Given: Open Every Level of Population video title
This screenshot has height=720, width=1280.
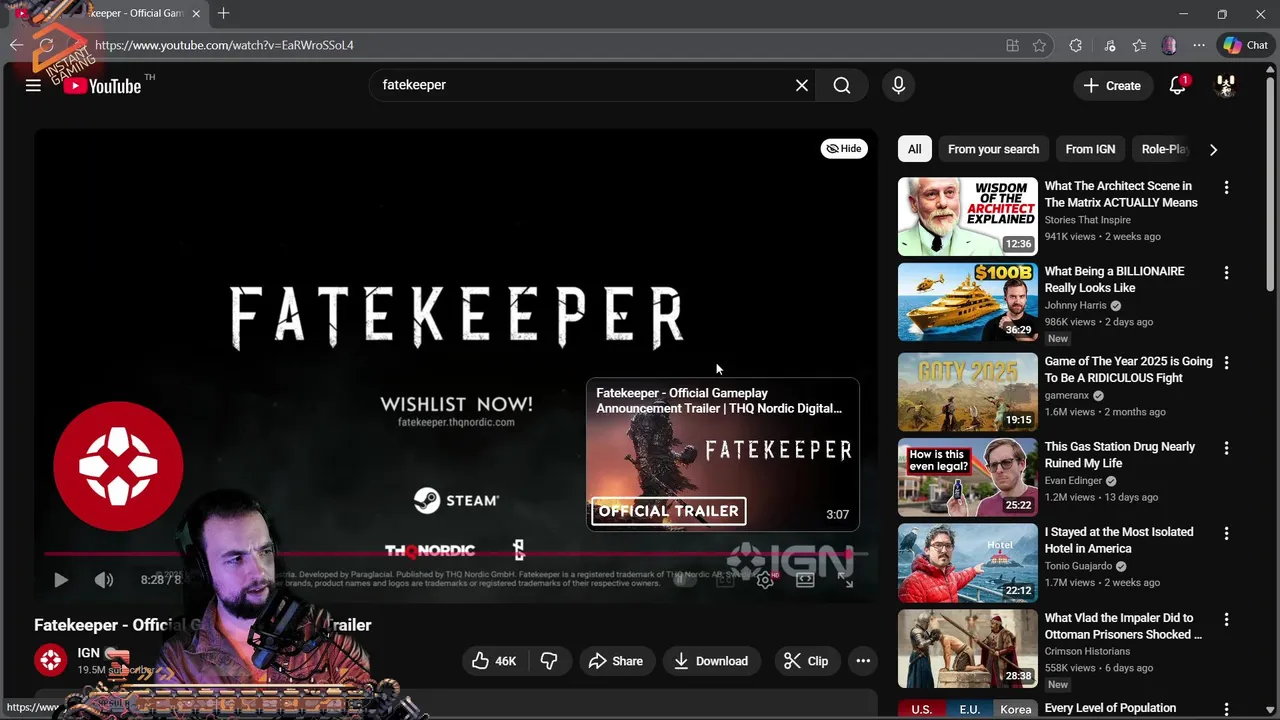Looking at the screenshot, I should point(1110,708).
